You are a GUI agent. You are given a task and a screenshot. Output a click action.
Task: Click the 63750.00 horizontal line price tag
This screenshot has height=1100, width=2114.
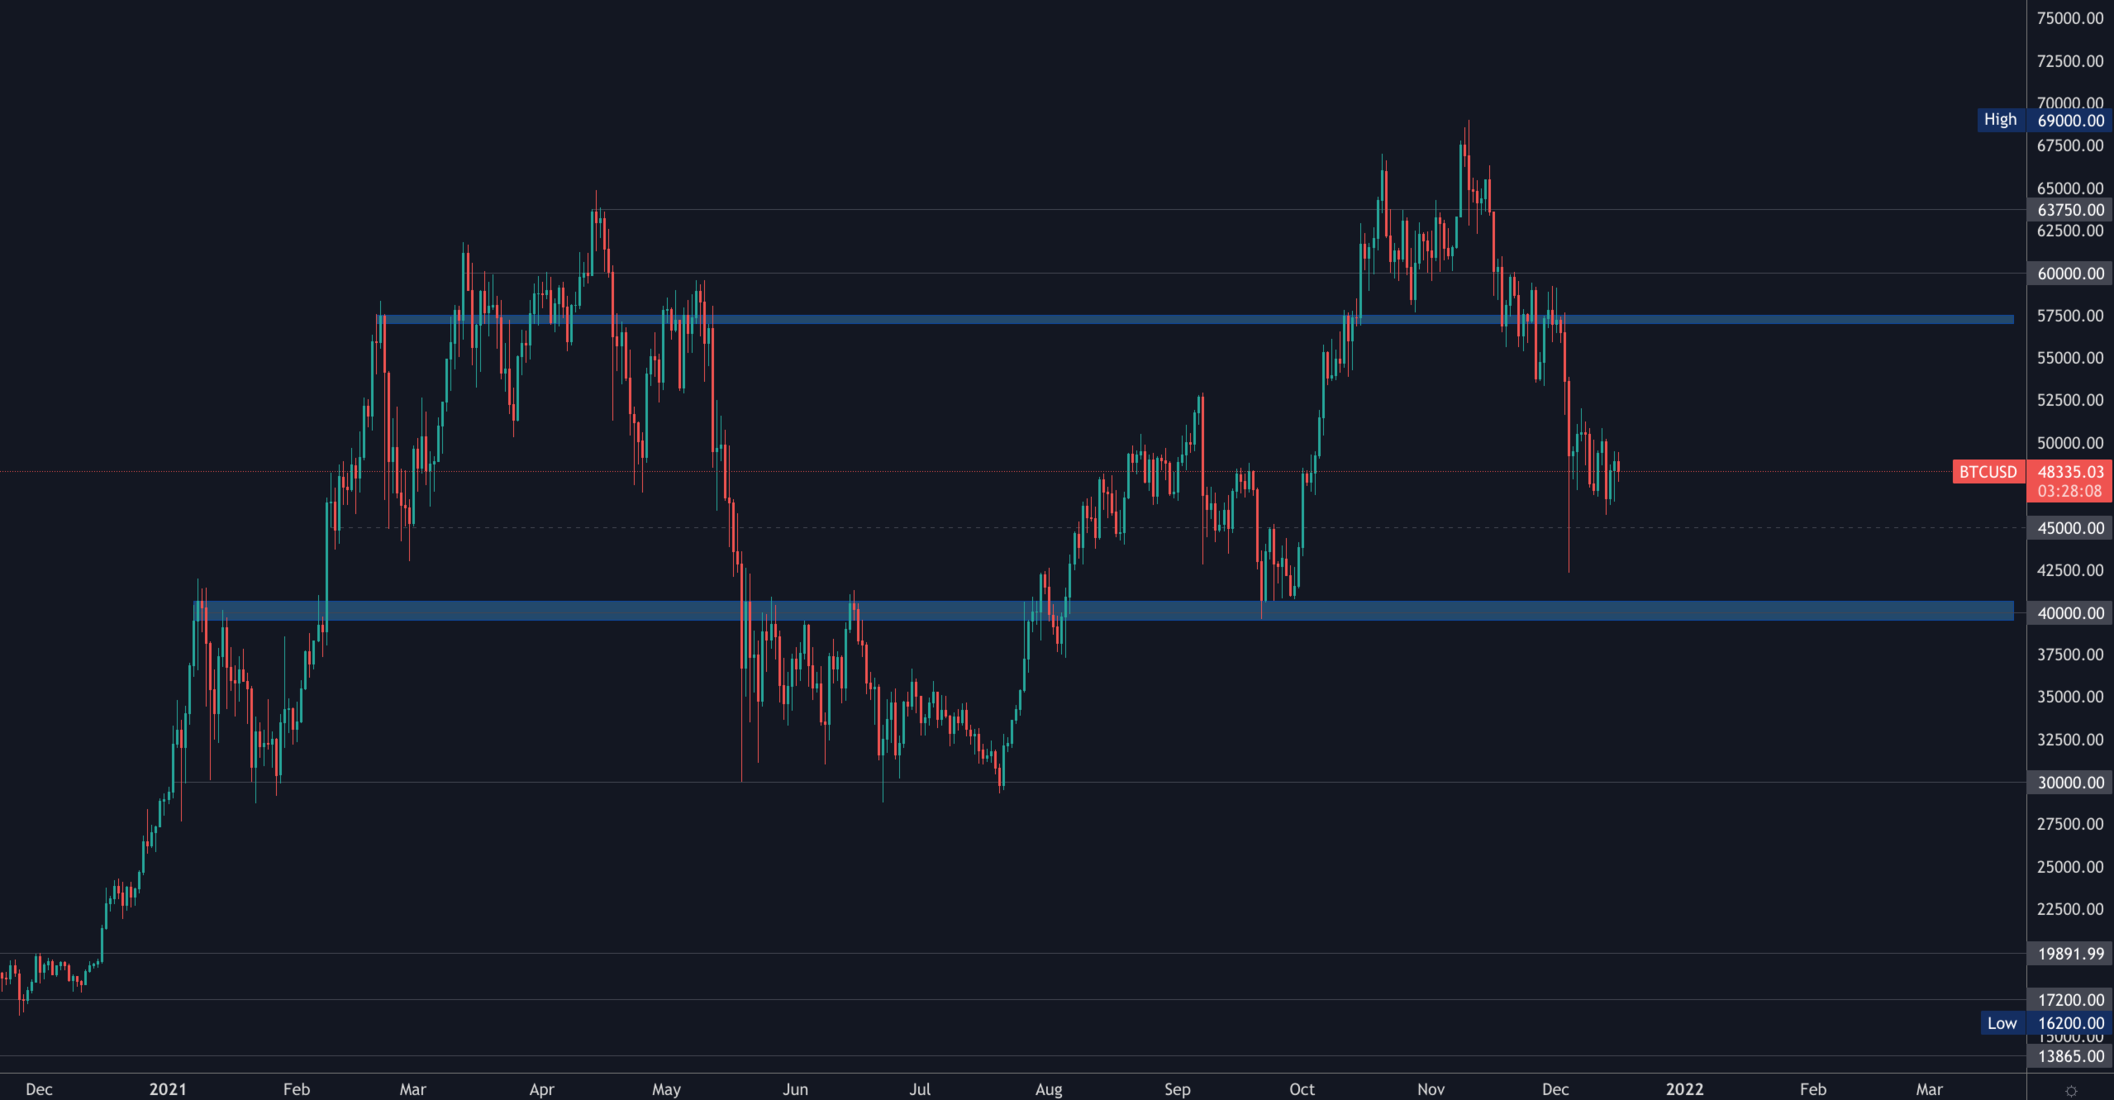[x=2070, y=210]
